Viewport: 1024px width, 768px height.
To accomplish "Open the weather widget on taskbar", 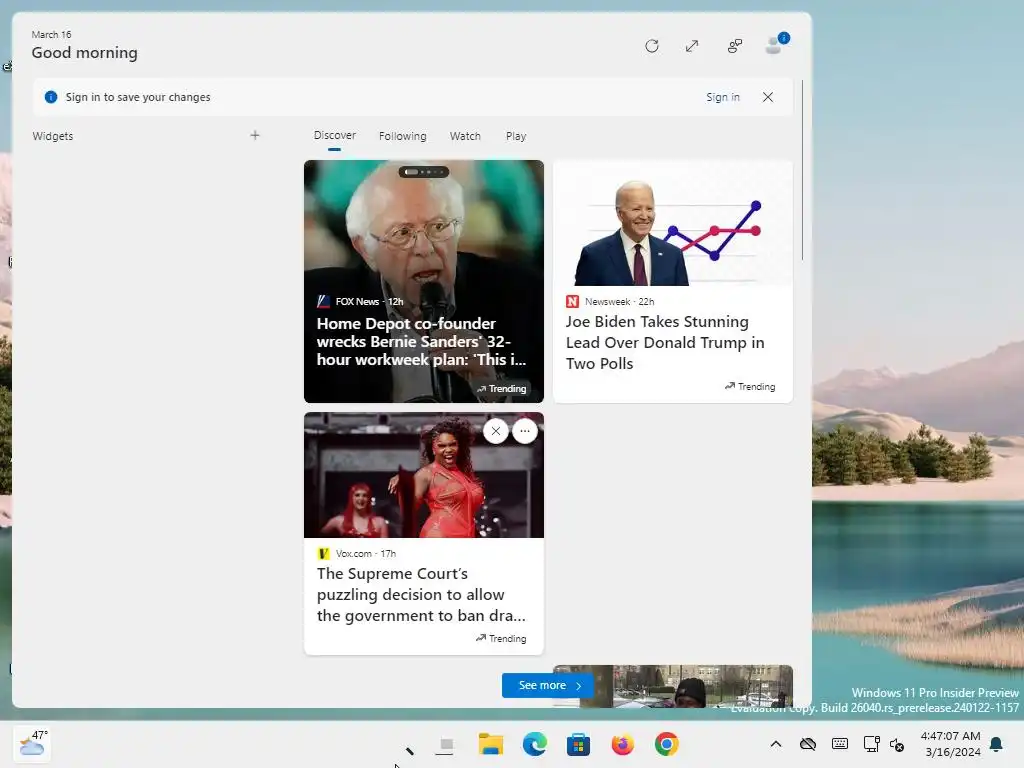I will coord(31,744).
